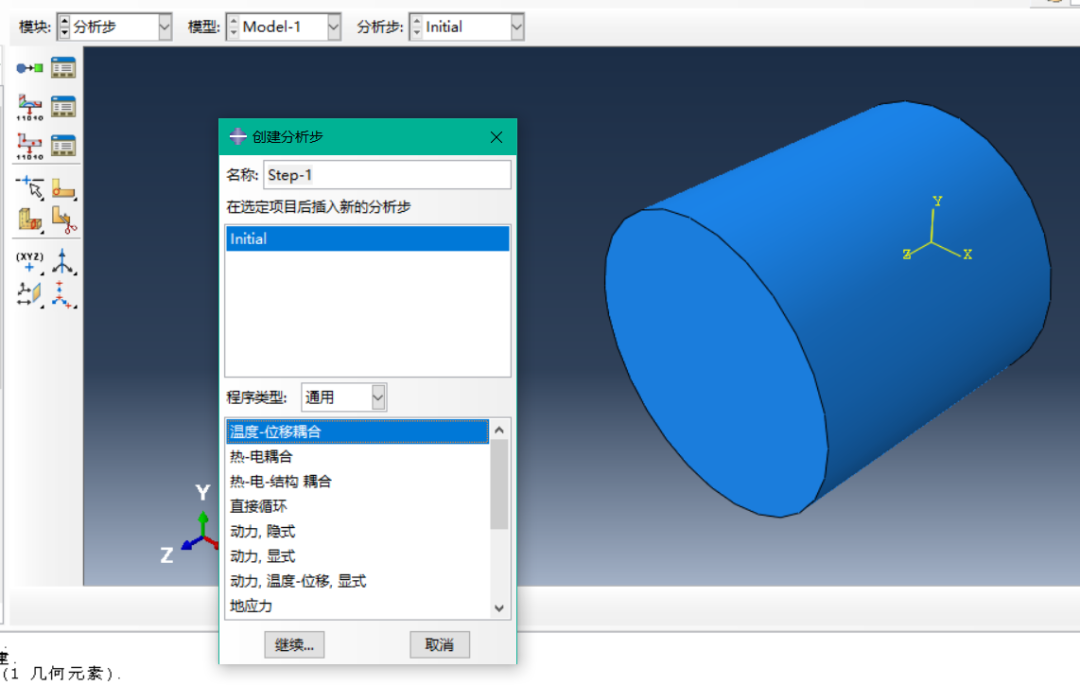Click the 继续... button
Viewport: 1080px width, 686px height.
(x=294, y=645)
